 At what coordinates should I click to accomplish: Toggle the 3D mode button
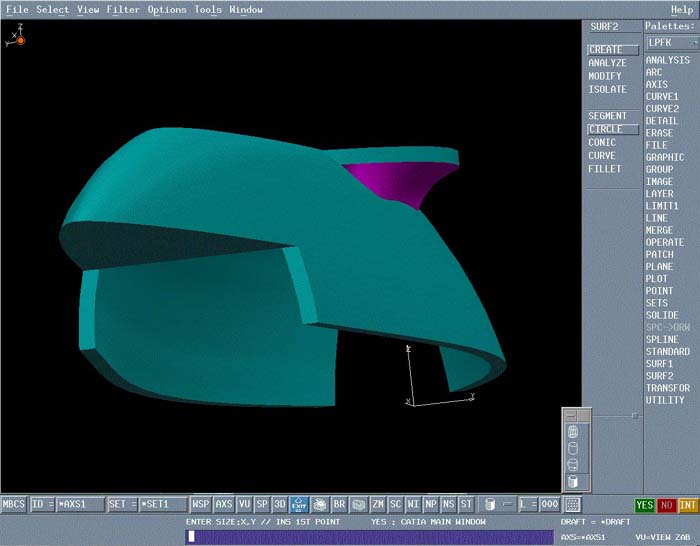[x=280, y=505]
